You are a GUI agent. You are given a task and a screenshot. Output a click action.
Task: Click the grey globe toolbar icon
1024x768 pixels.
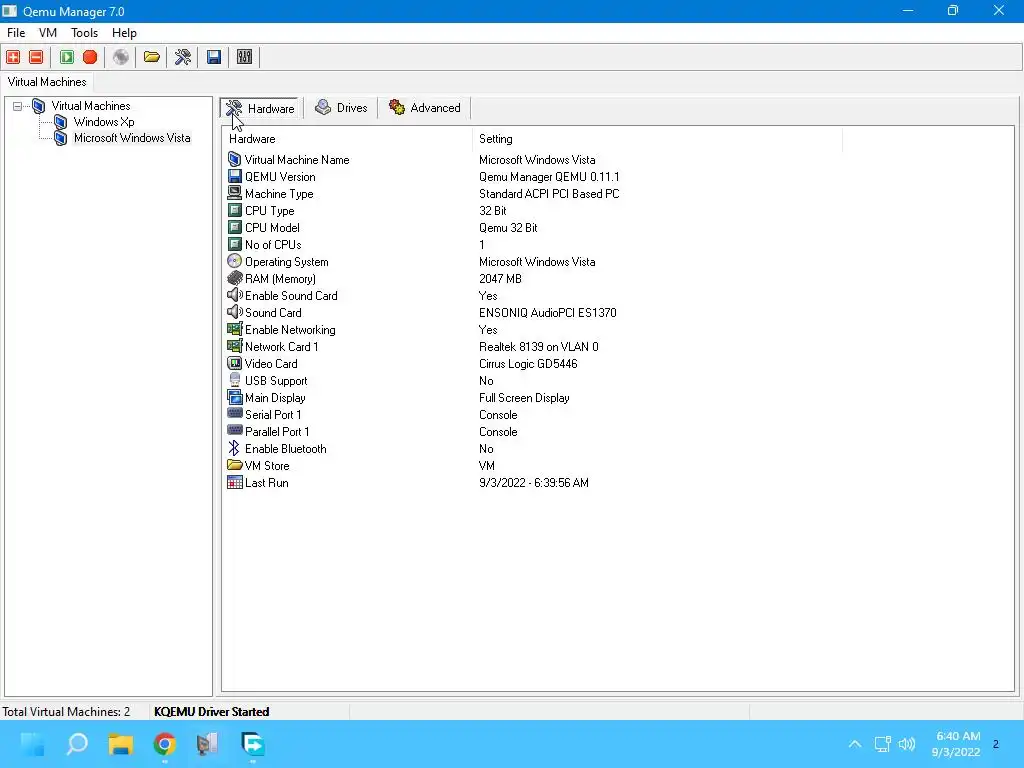point(121,57)
